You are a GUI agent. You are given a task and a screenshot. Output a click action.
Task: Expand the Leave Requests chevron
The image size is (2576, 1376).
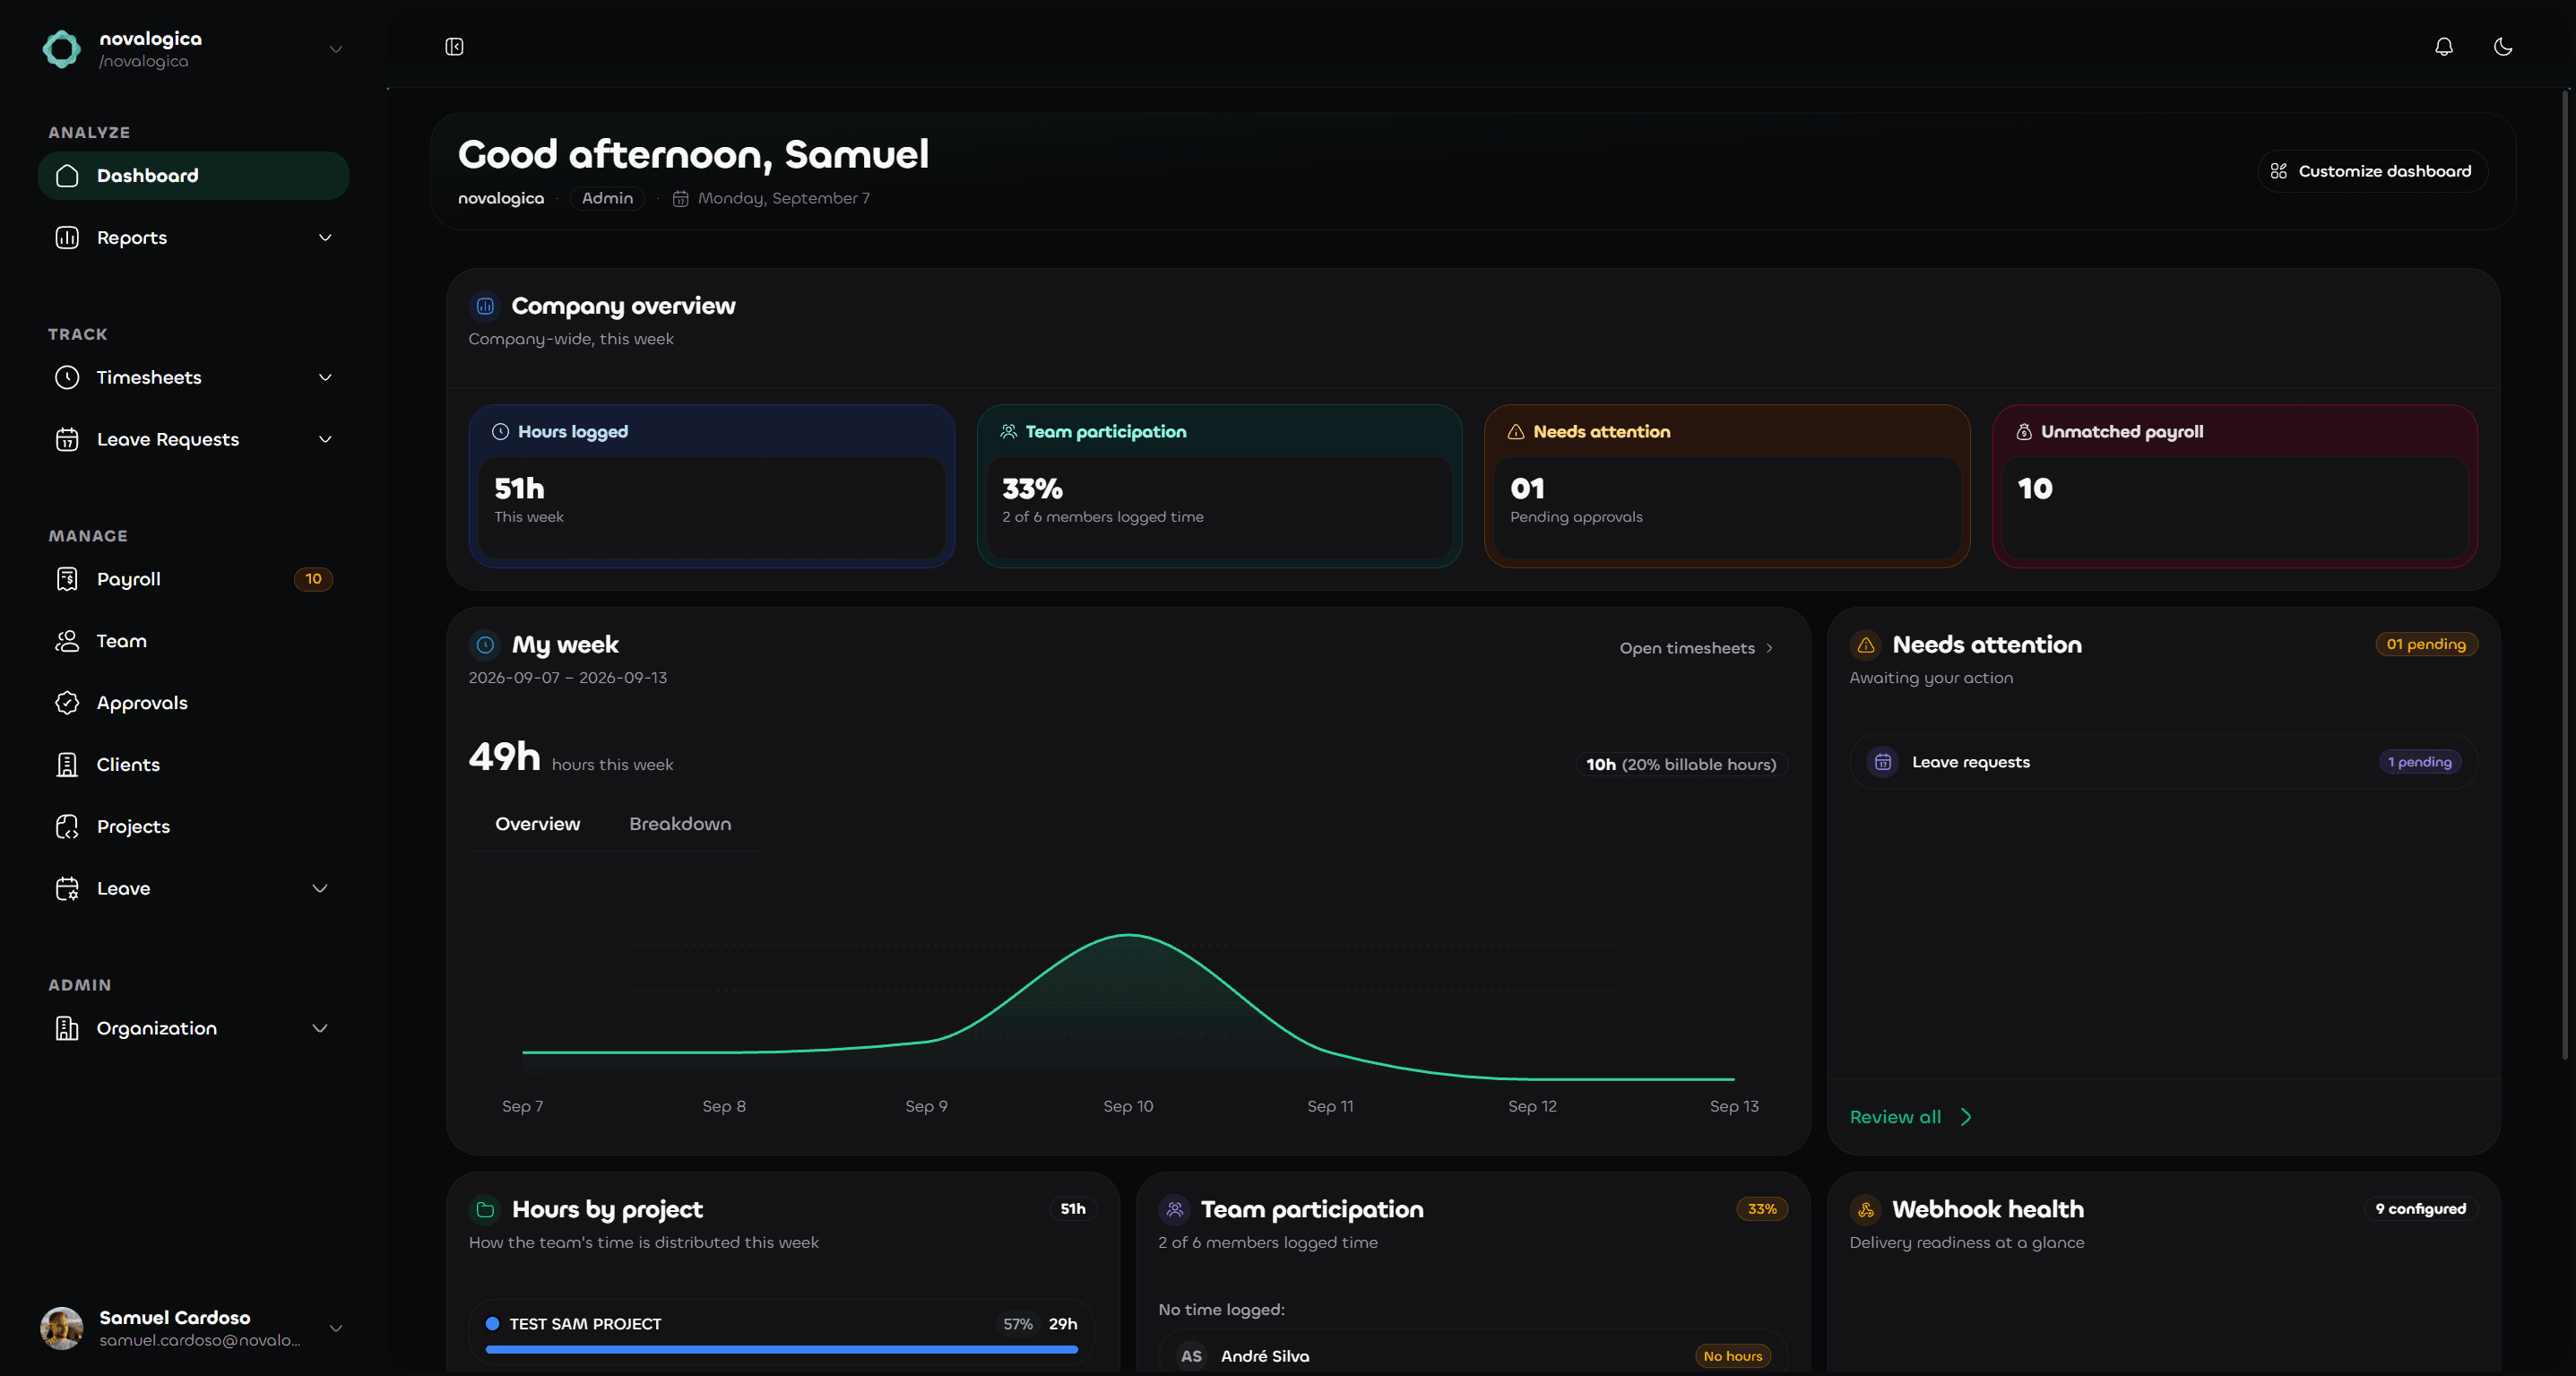click(325, 440)
